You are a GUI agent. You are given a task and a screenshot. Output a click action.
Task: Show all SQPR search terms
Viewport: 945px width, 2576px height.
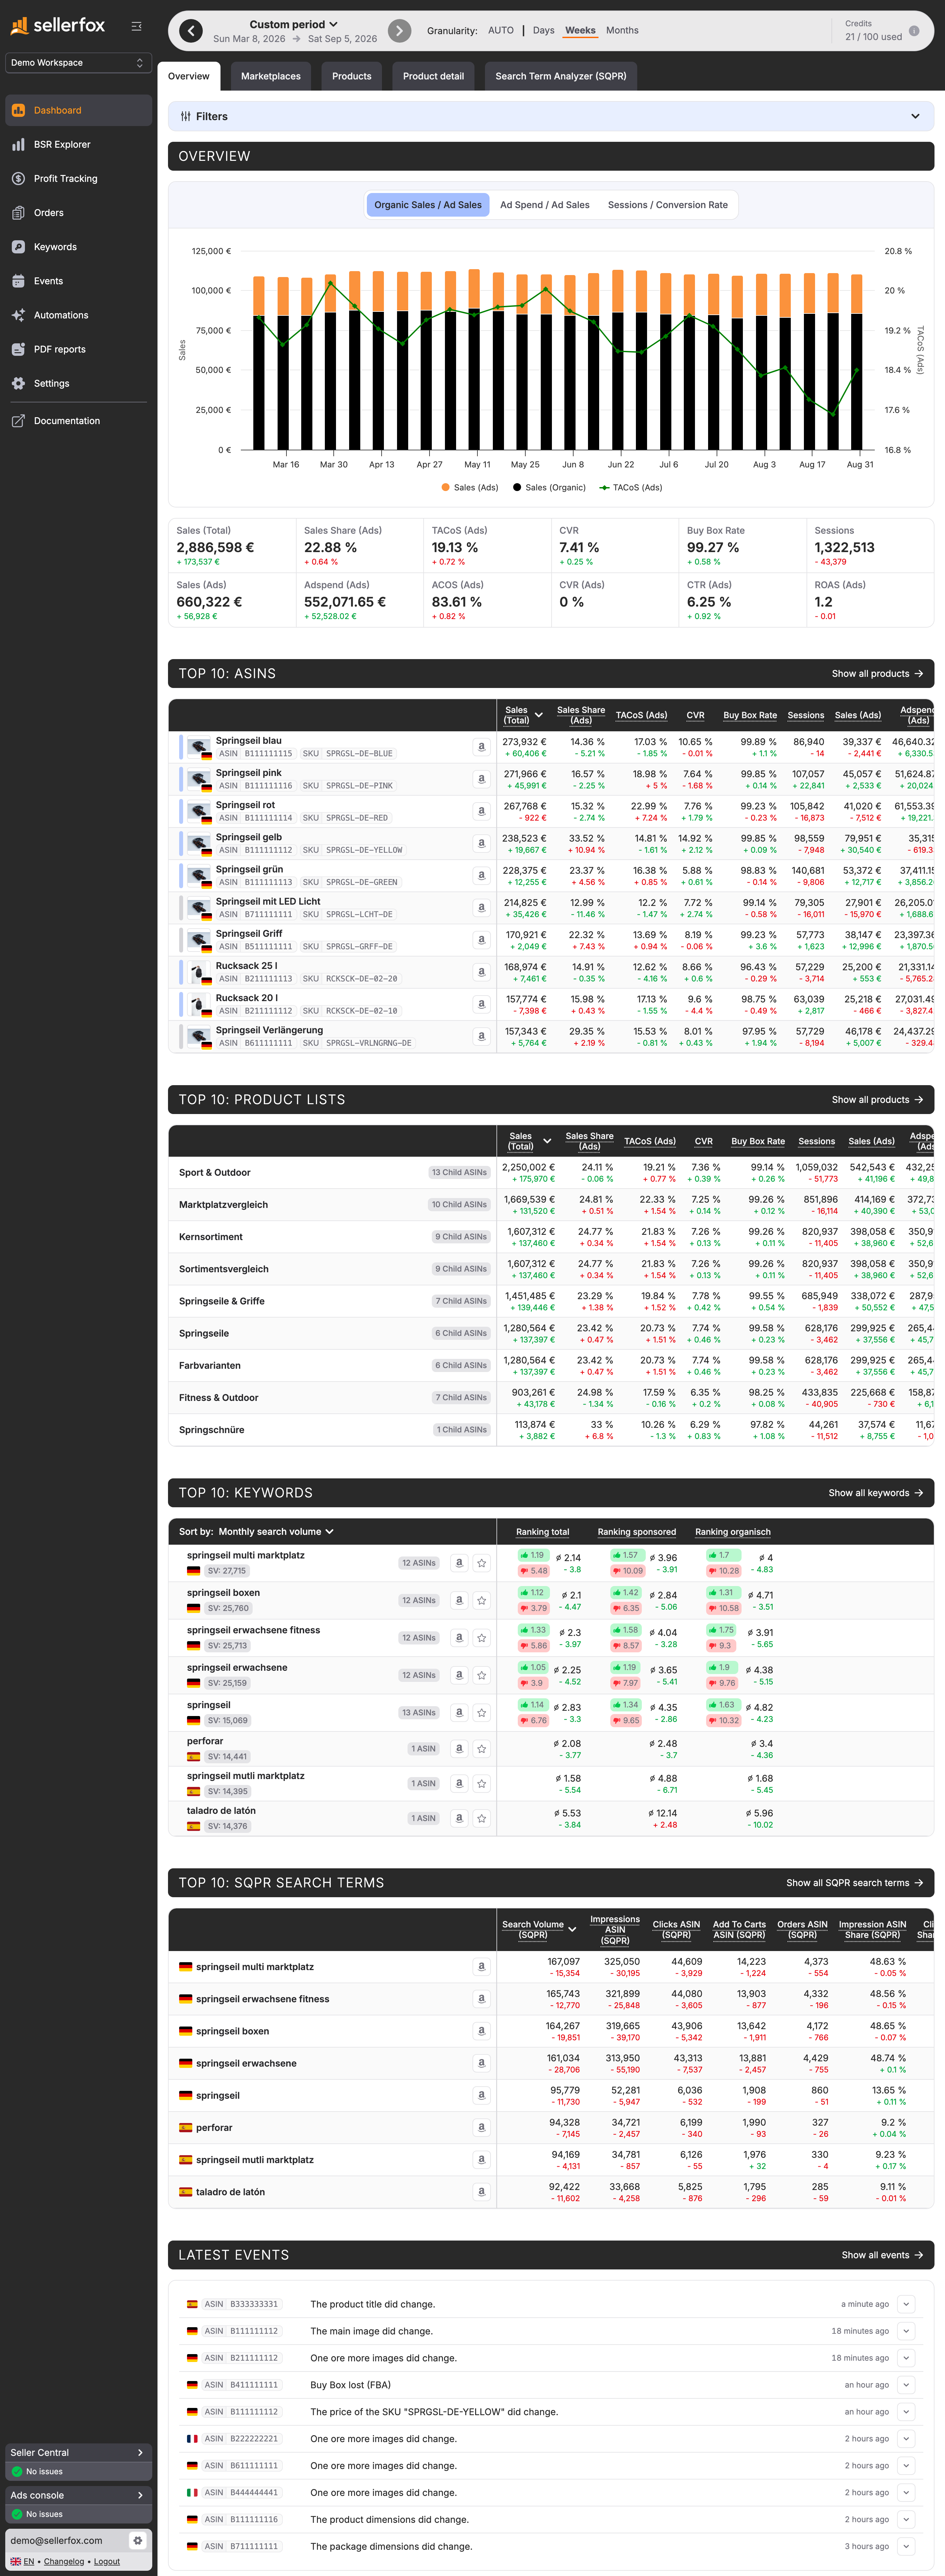[x=855, y=1883]
